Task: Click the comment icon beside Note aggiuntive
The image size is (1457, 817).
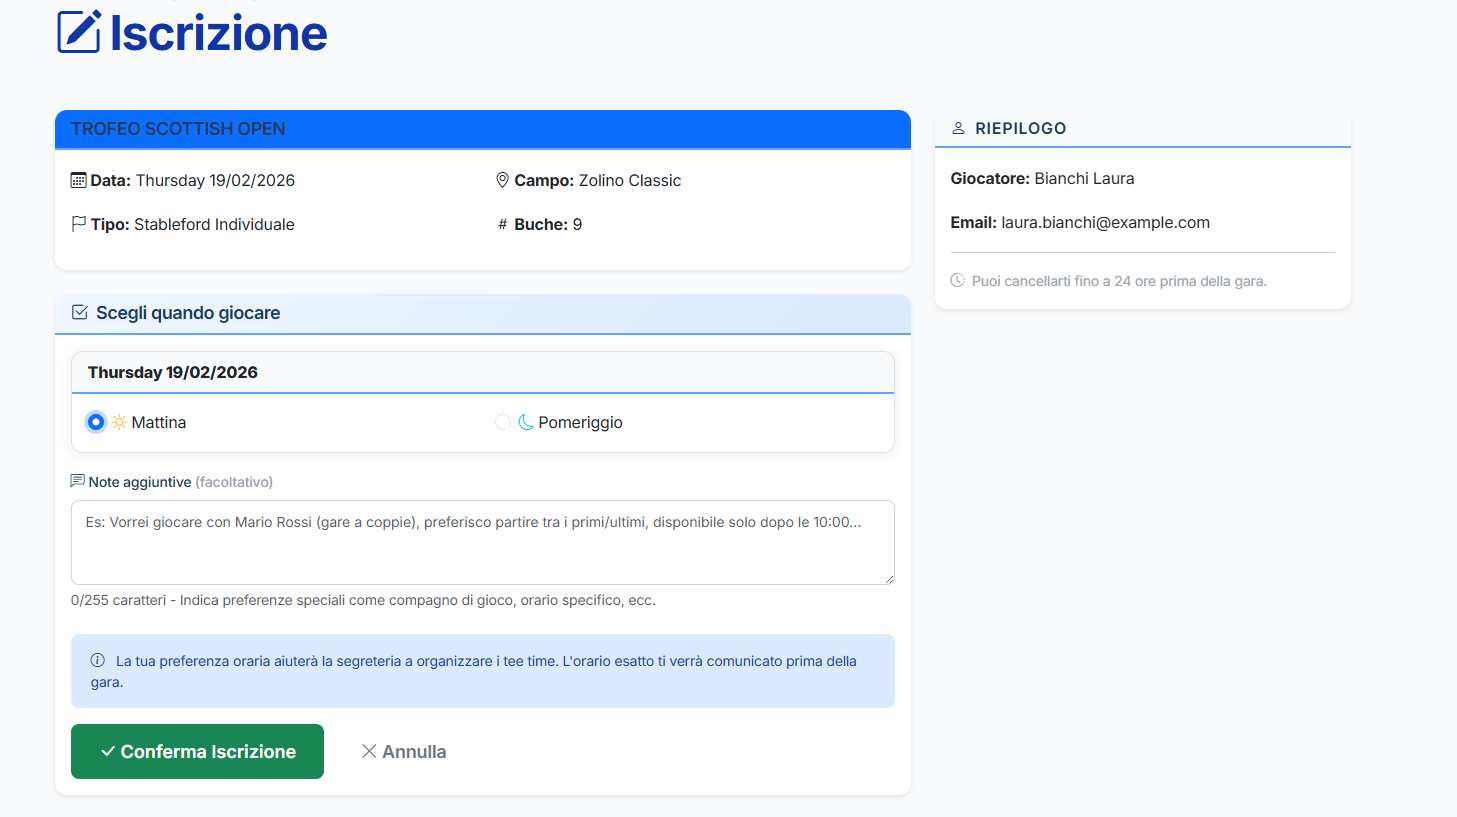Action: point(77,480)
